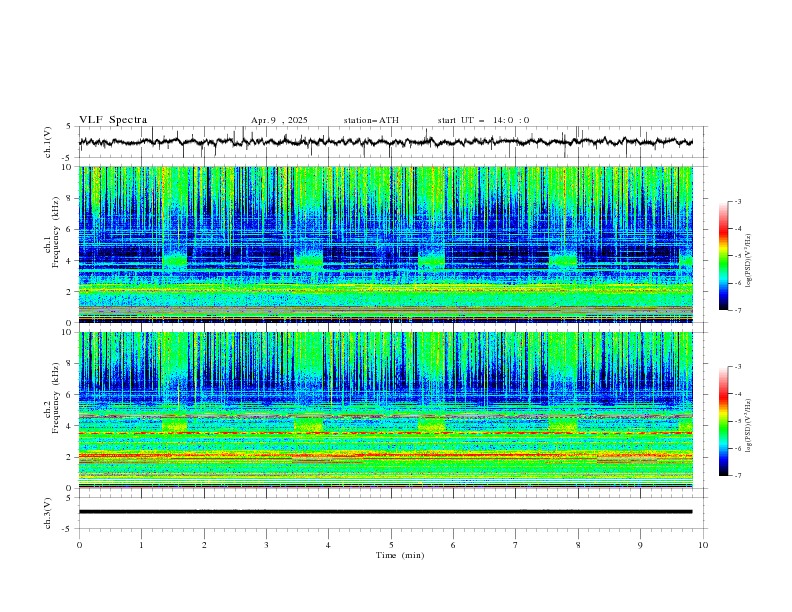Click the 'start UT = 14:0 :0' text
792x612 pixels.
point(483,120)
